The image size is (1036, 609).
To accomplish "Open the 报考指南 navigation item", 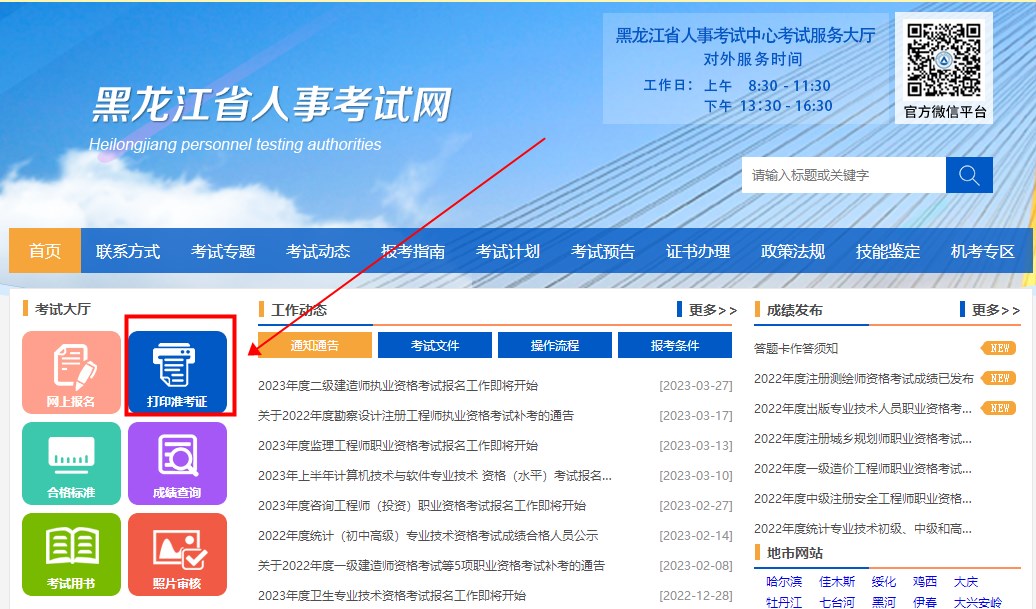I will 415,251.
